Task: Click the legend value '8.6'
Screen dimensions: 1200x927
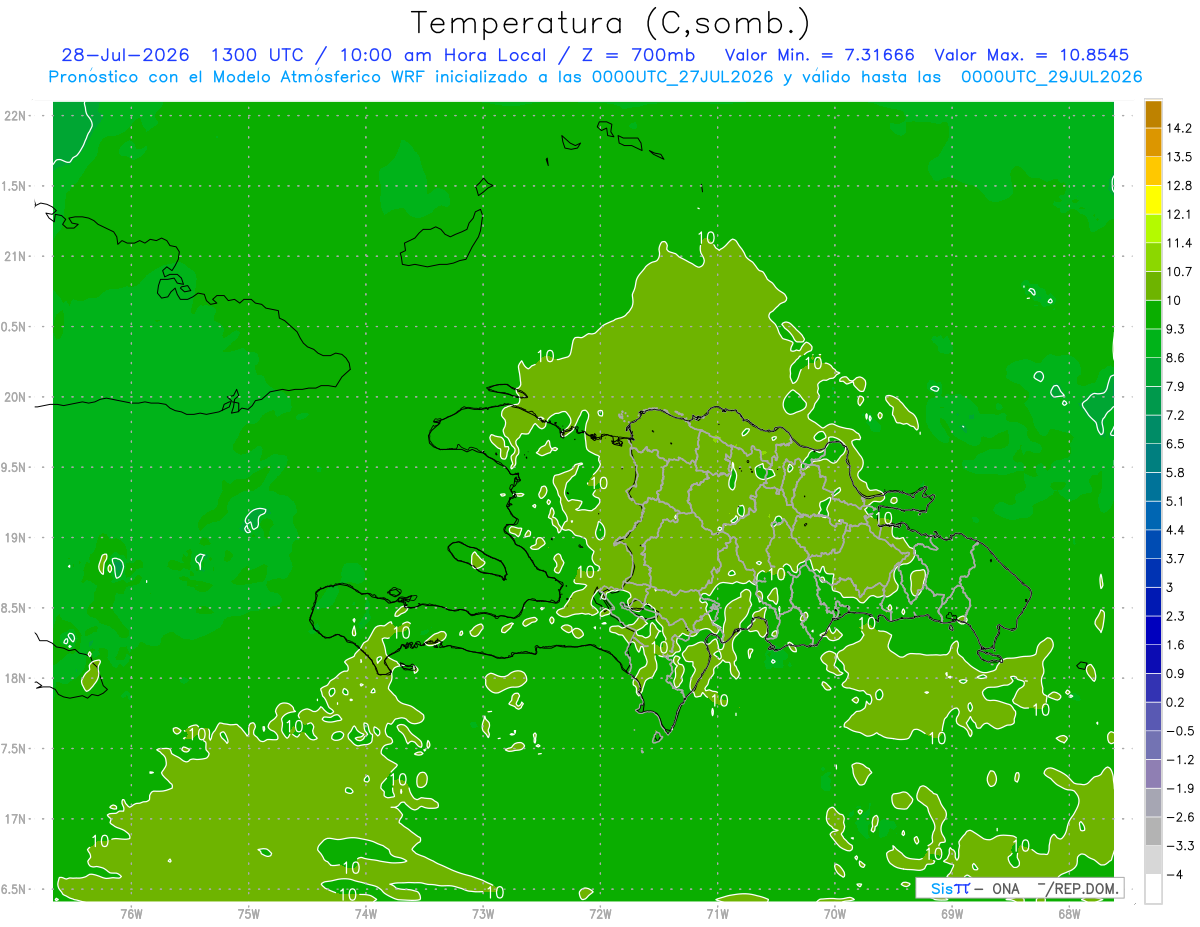Action: click(1176, 358)
